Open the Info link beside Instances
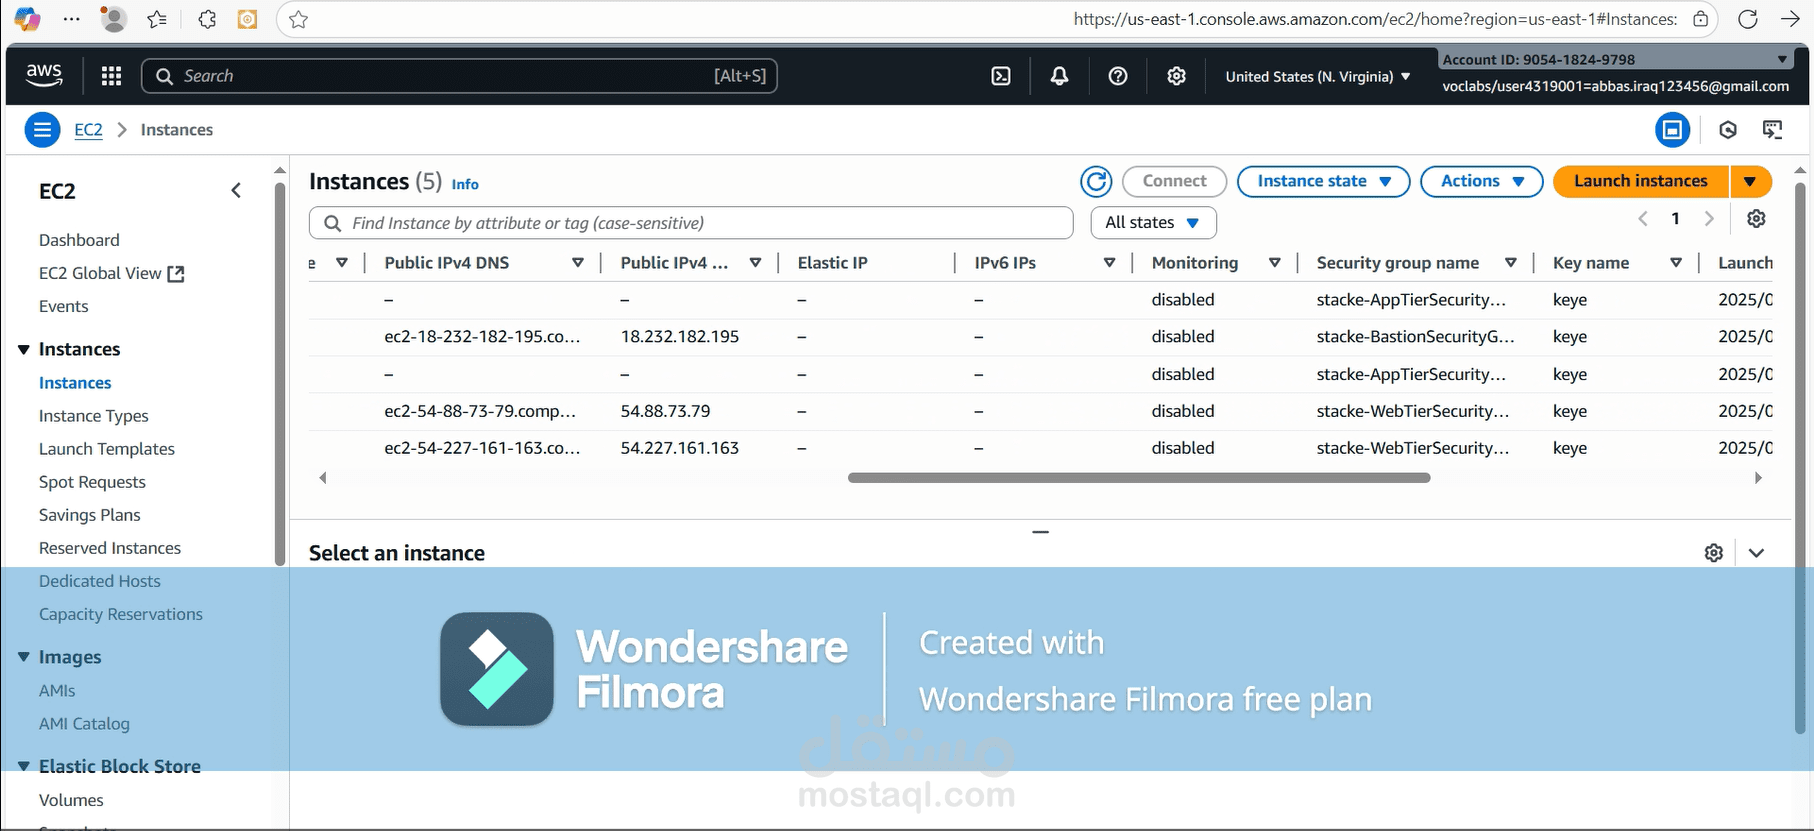The height and width of the screenshot is (831, 1814). coord(465,184)
